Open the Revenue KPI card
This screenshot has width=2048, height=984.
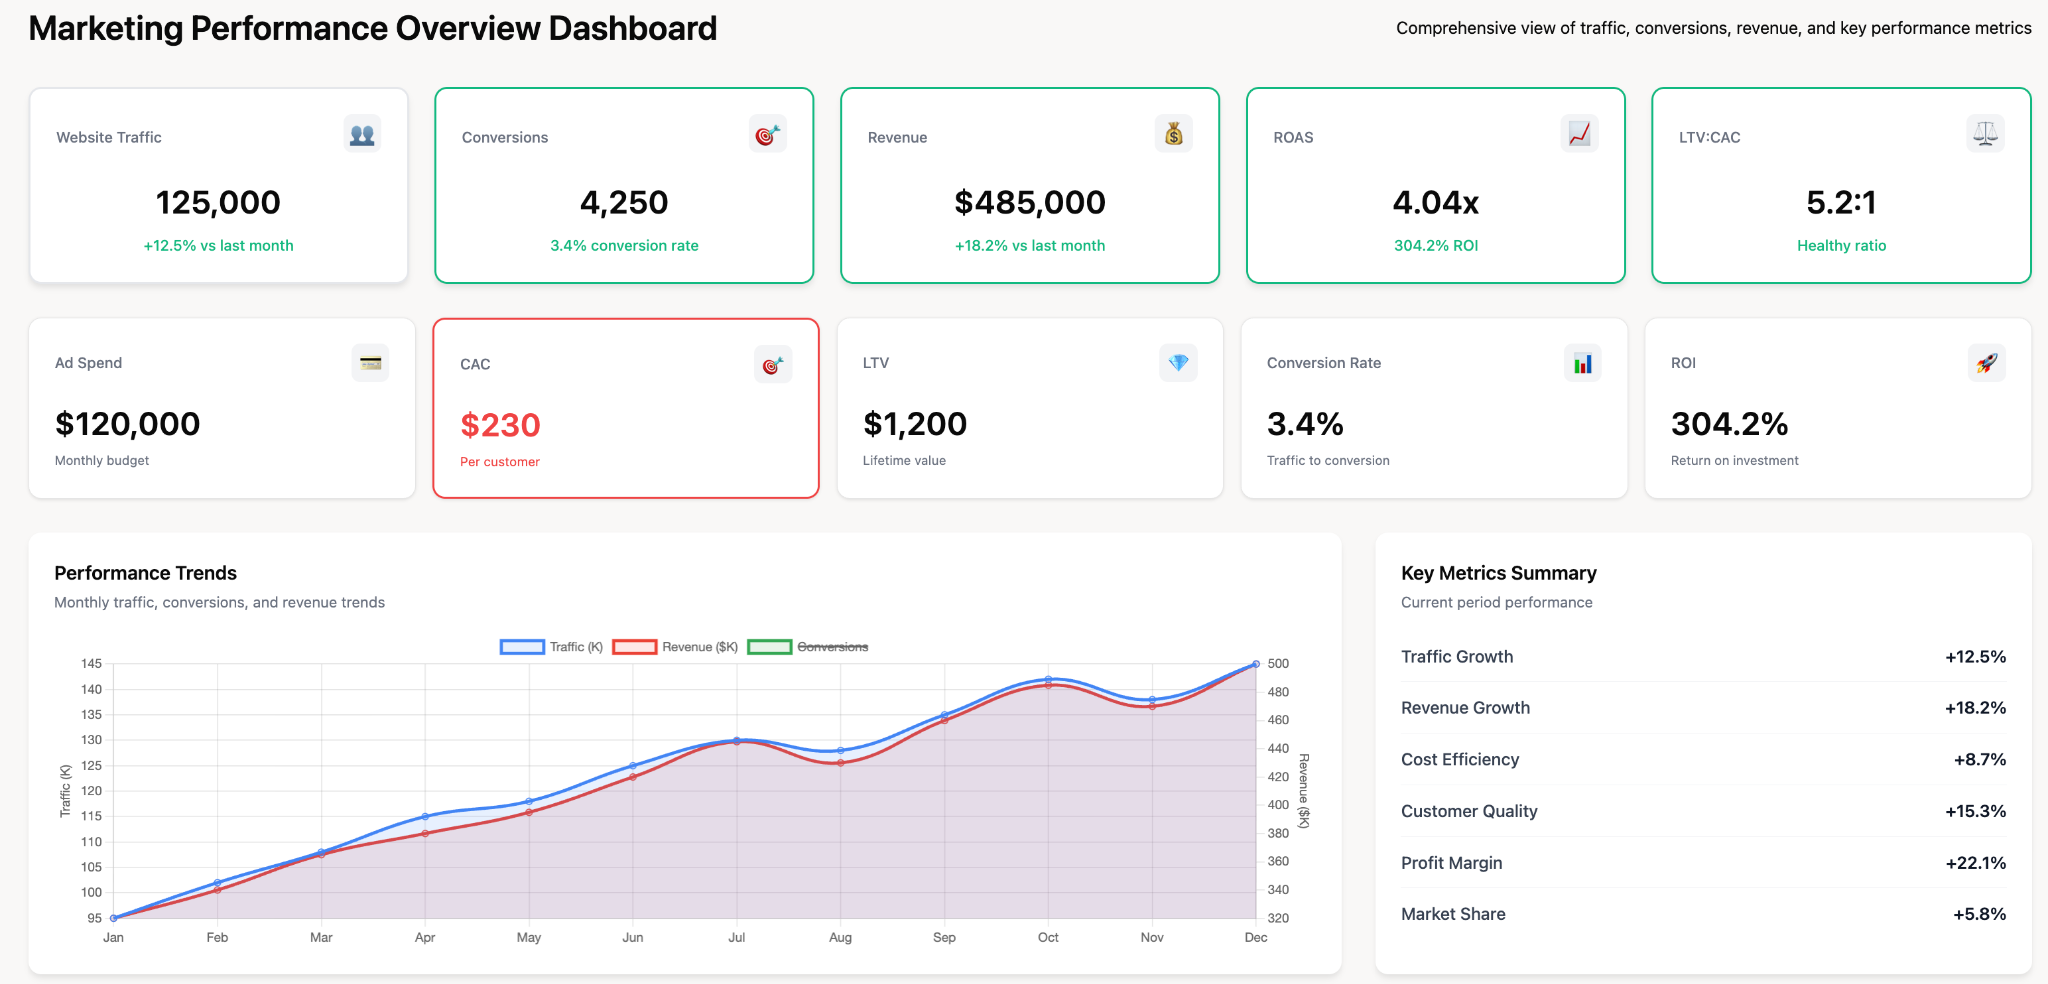[x=1030, y=184]
